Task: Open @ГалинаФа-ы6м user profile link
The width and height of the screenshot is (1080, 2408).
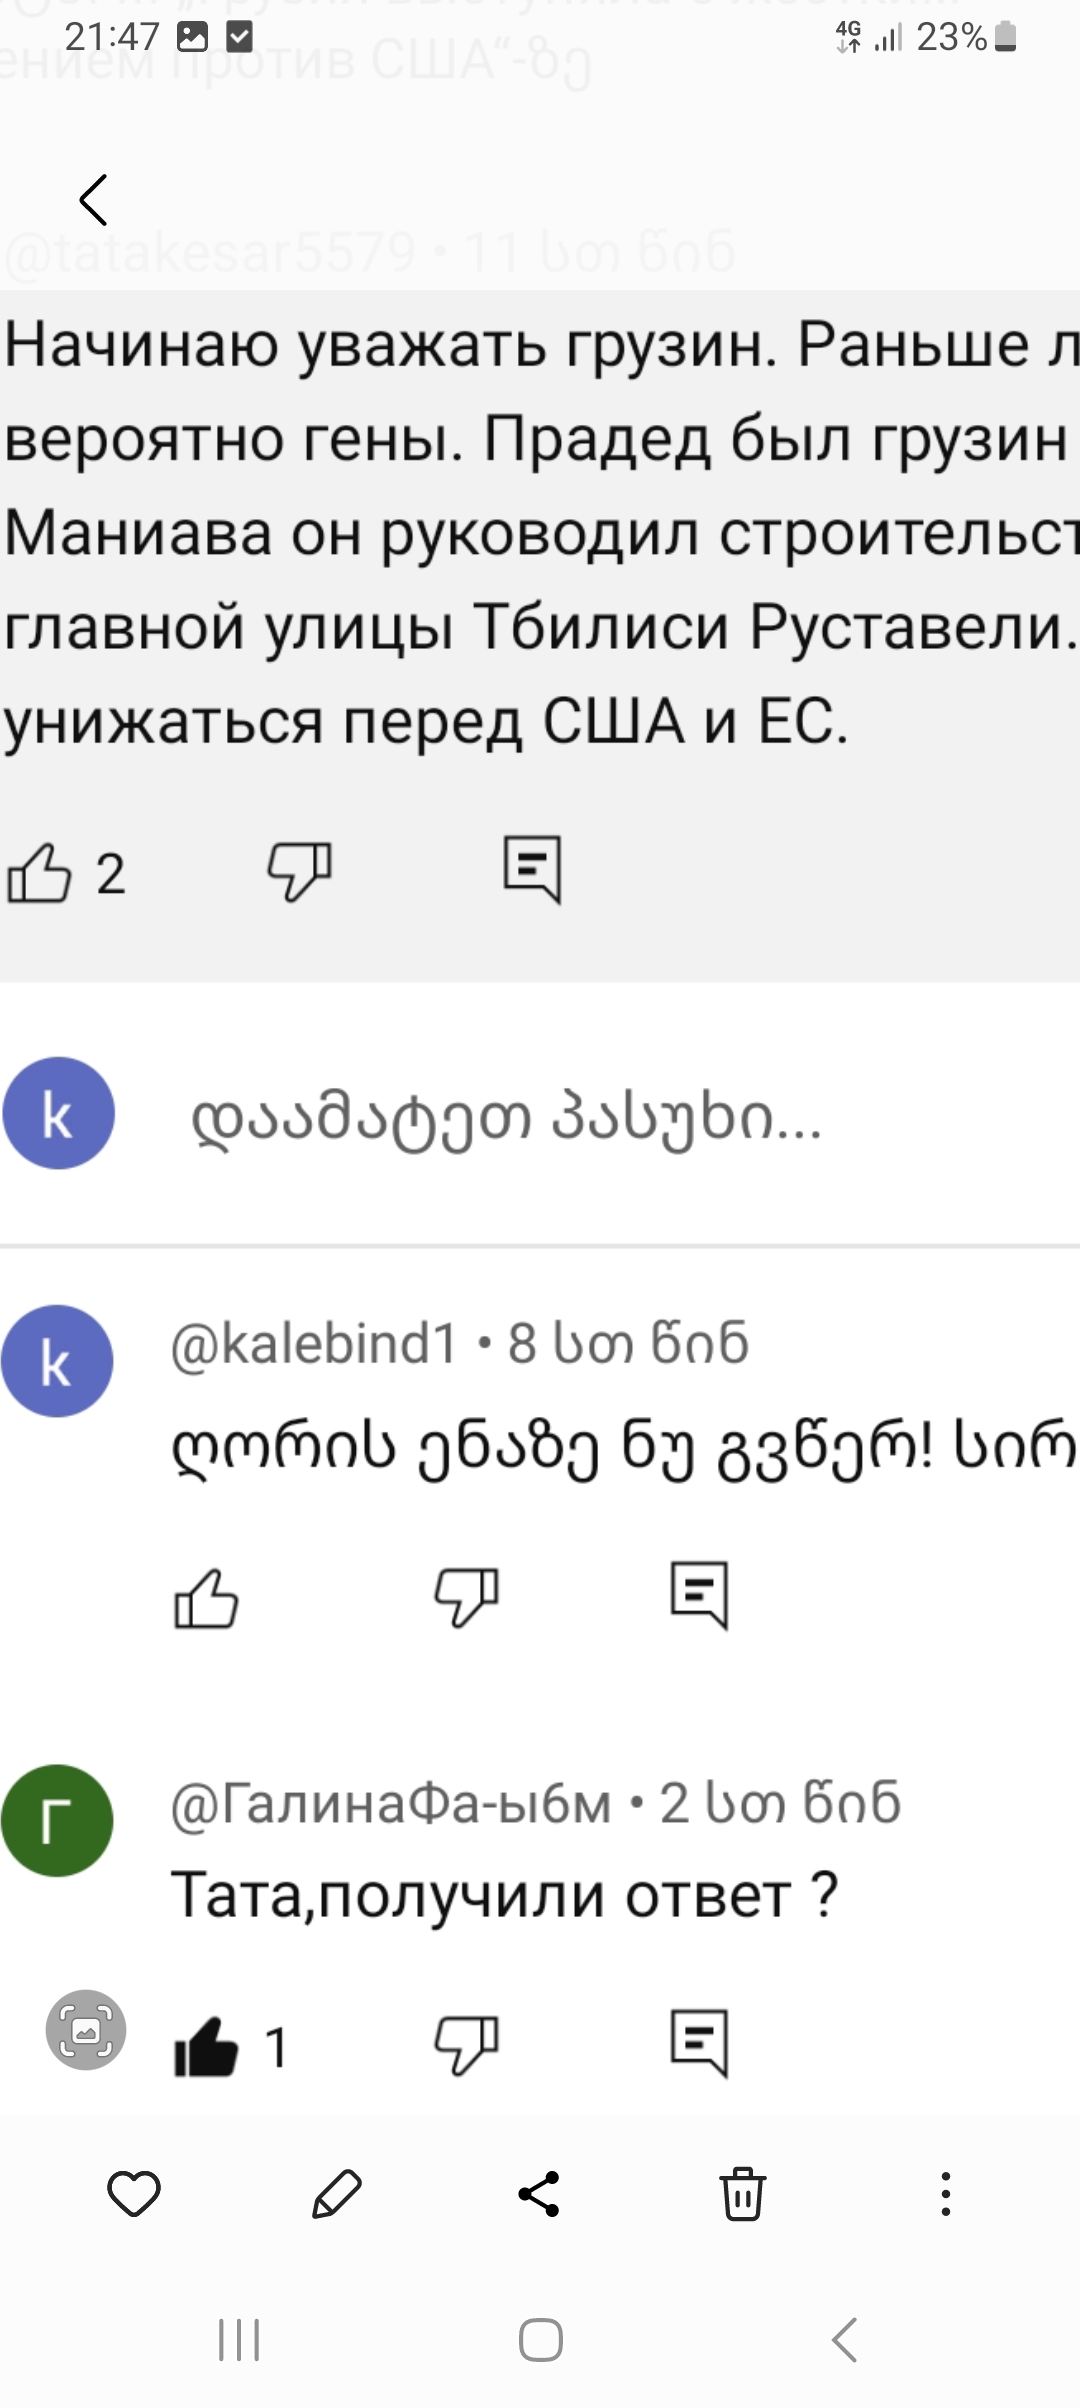Action: coord(391,1803)
